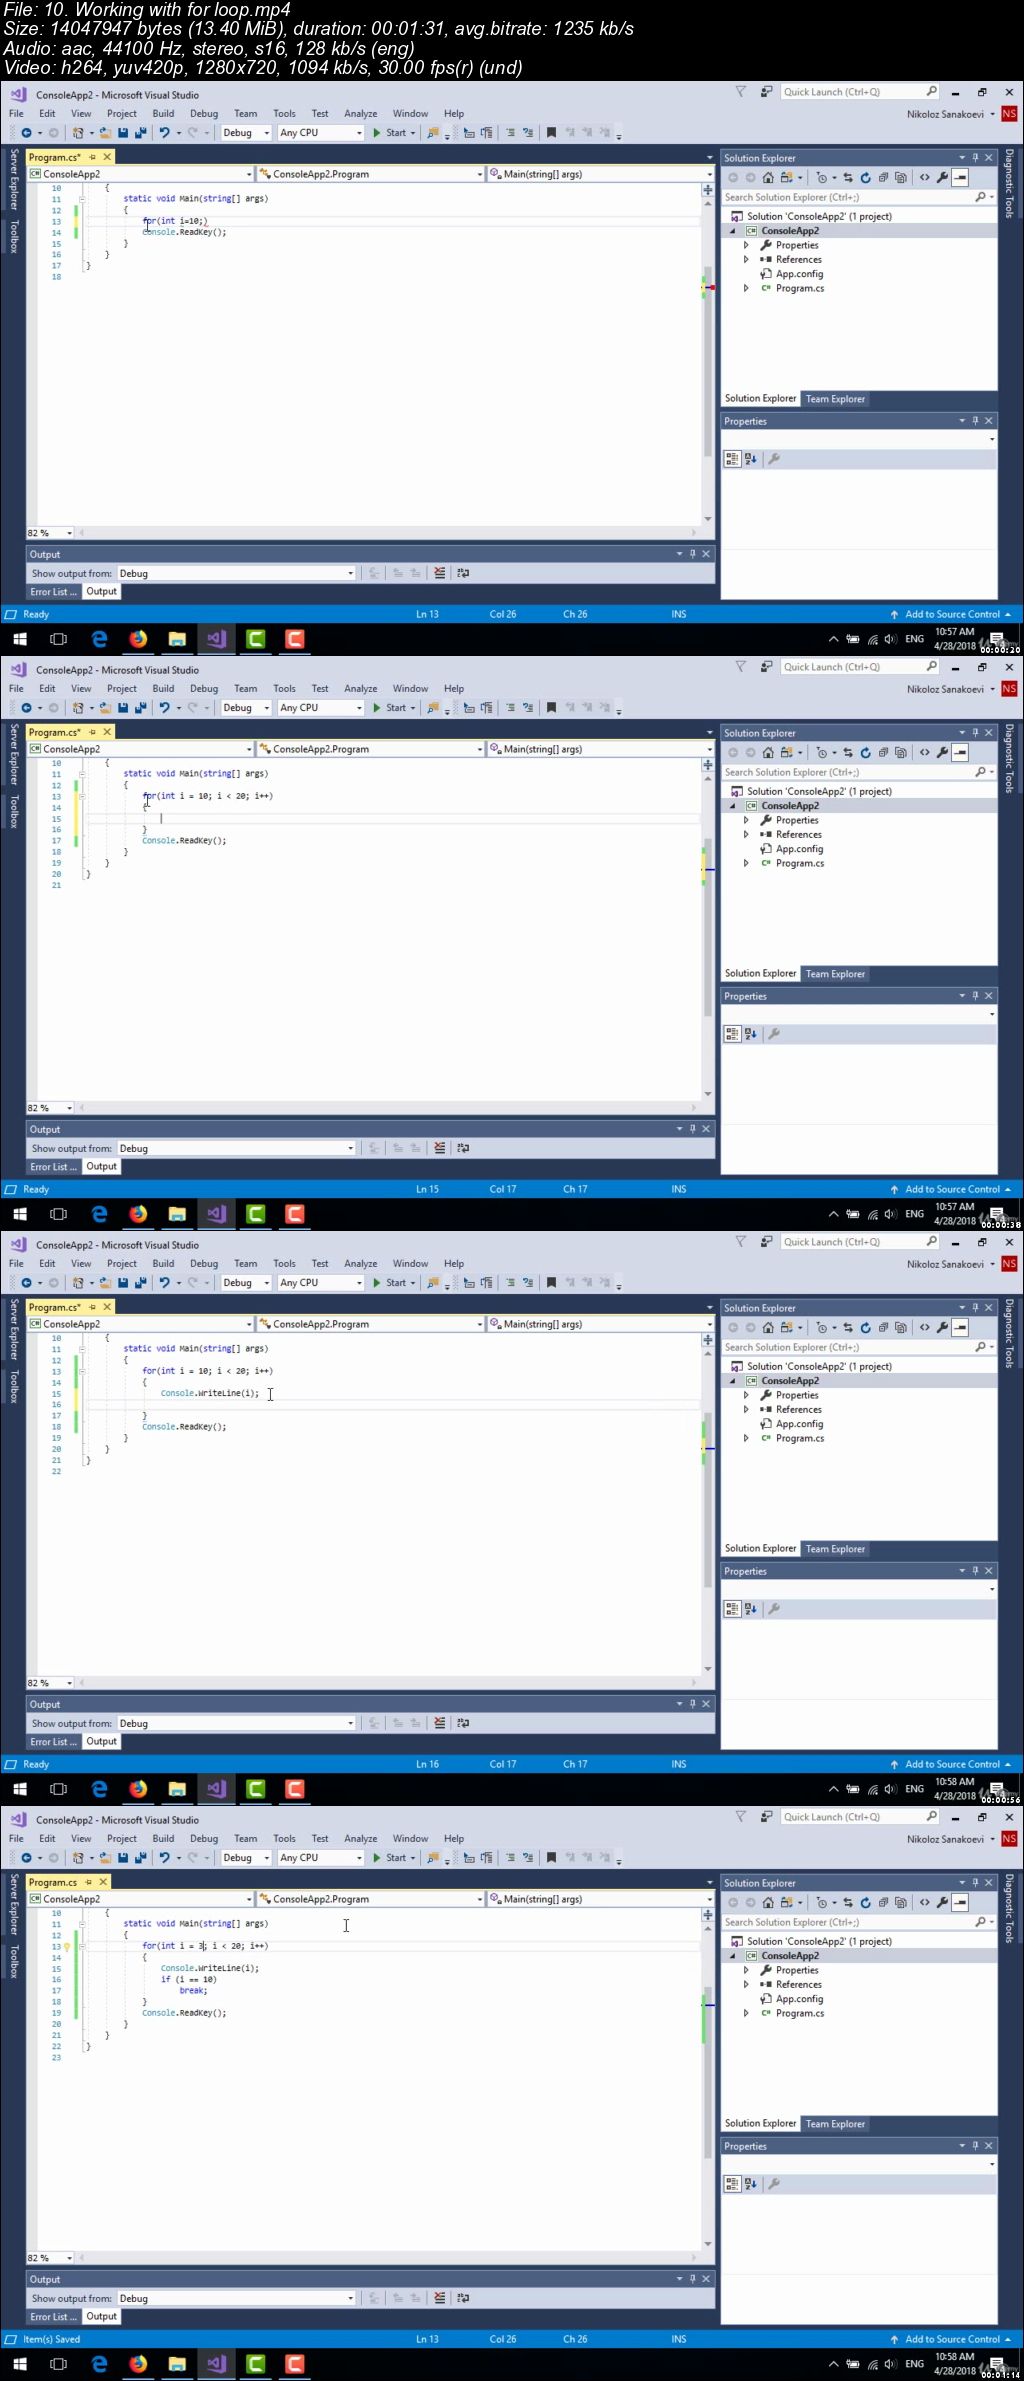Collapse ConsoleApp2 project node in fourth frame
The width and height of the screenshot is (1024, 2381).
pyautogui.click(x=733, y=1956)
